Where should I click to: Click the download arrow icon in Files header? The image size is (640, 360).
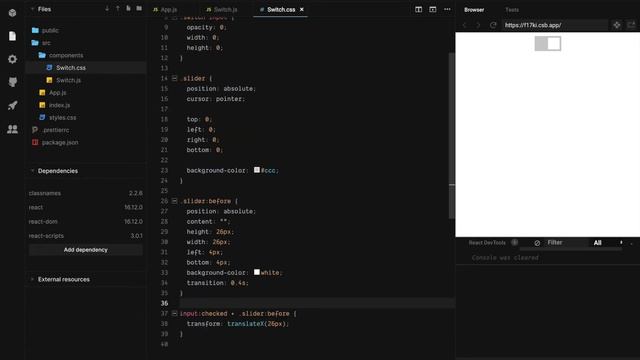click(x=107, y=9)
